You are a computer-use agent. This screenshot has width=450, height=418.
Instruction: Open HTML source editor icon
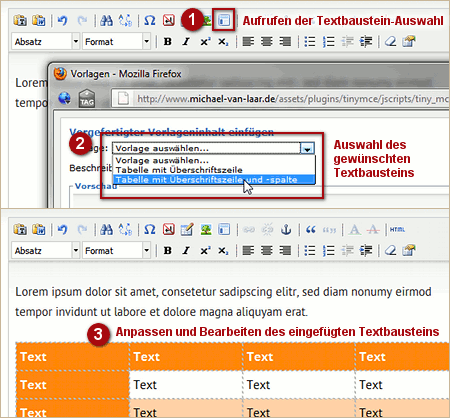[x=397, y=229]
